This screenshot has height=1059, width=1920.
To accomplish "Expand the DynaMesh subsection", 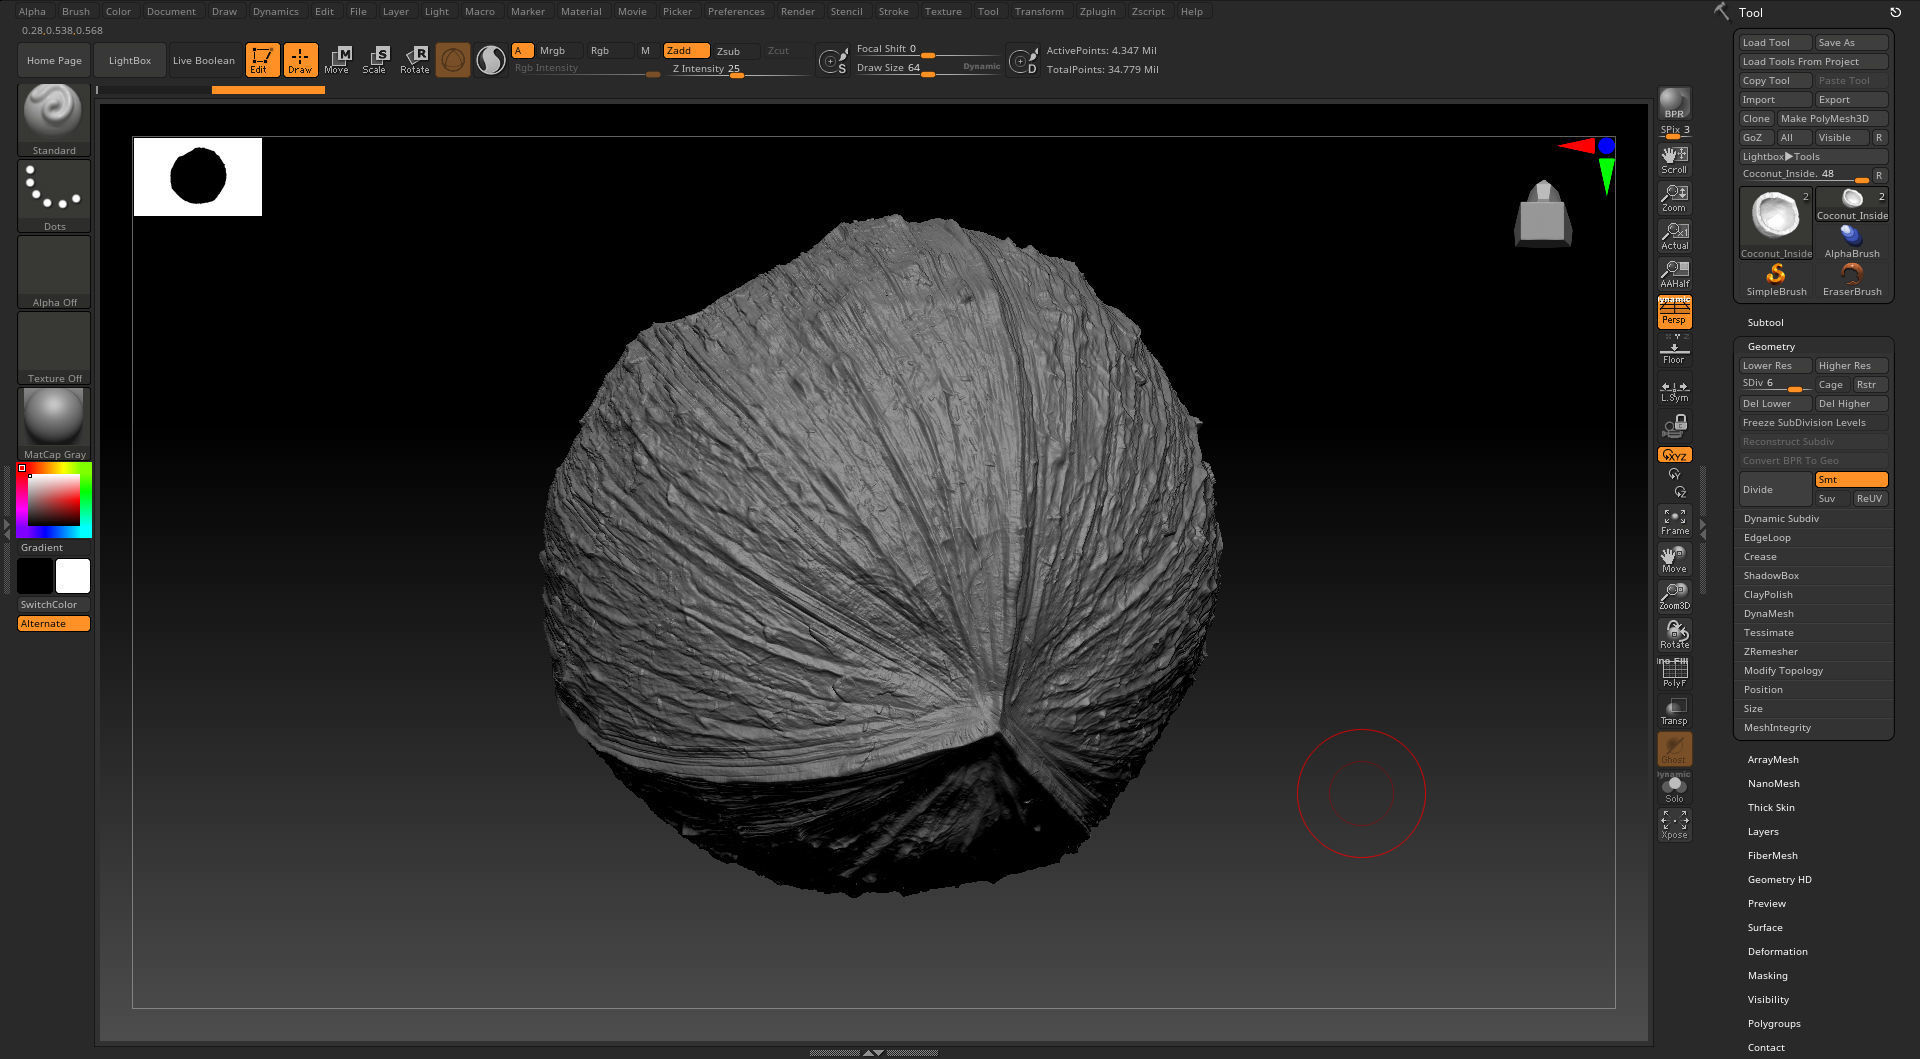I will click(1768, 613).
